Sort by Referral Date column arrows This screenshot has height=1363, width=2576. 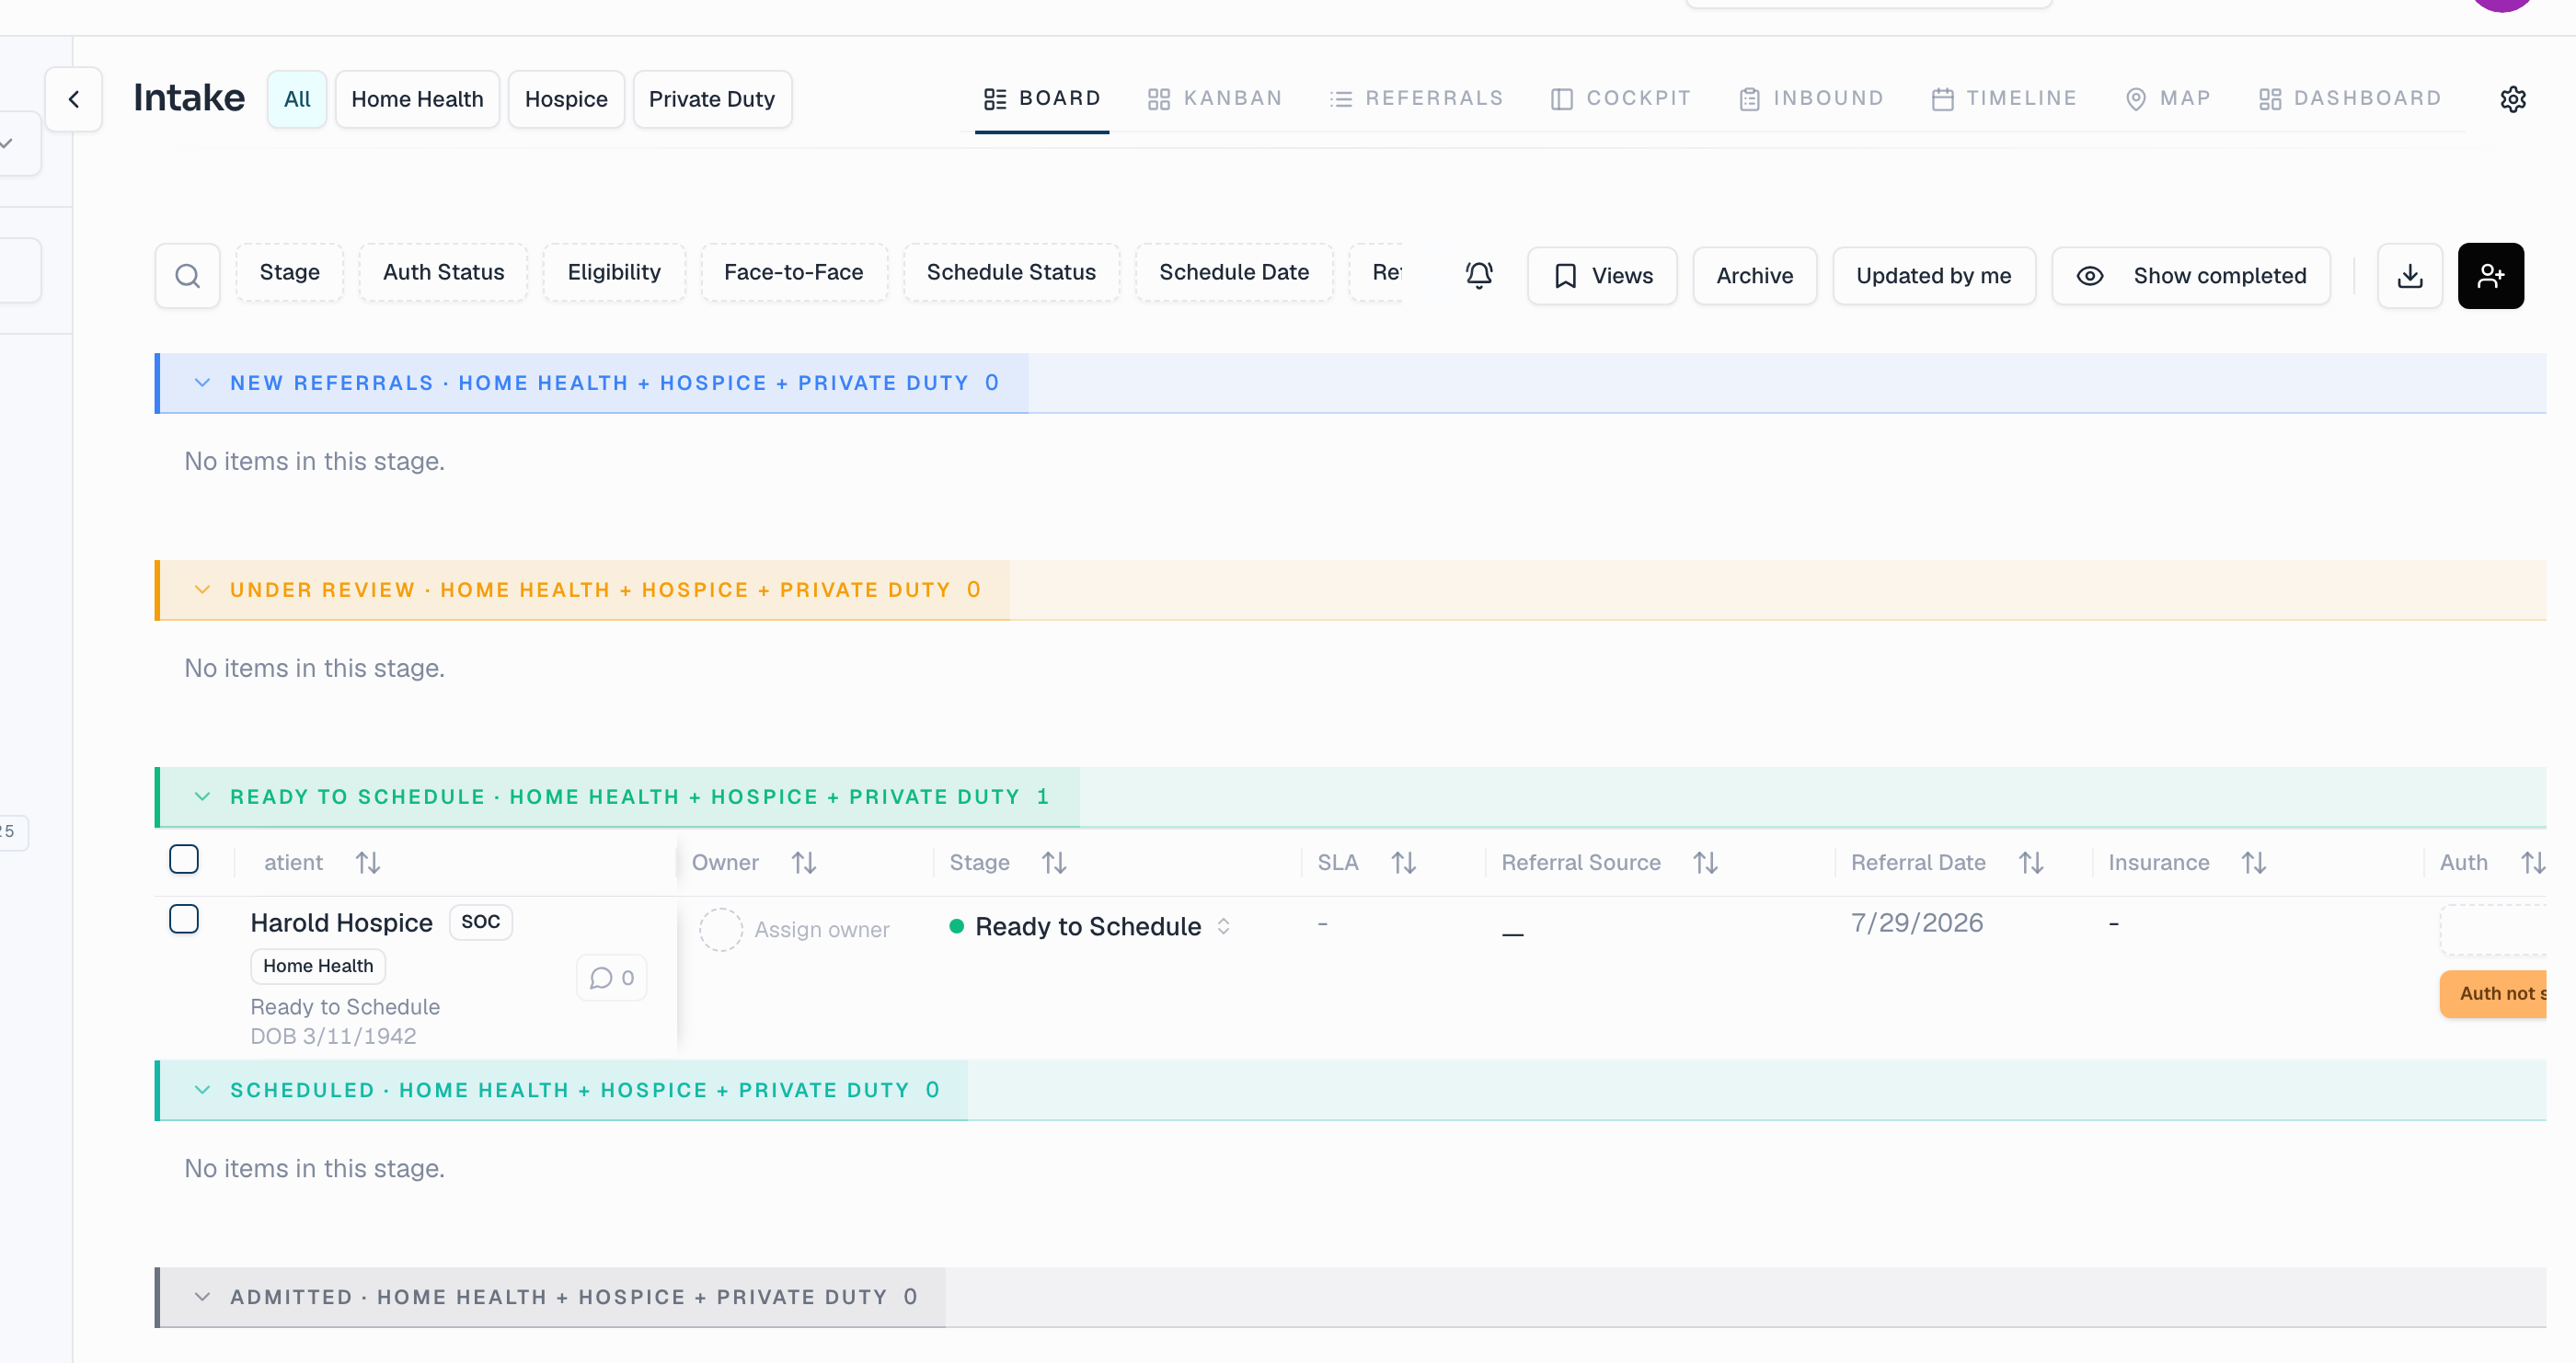2030,862
